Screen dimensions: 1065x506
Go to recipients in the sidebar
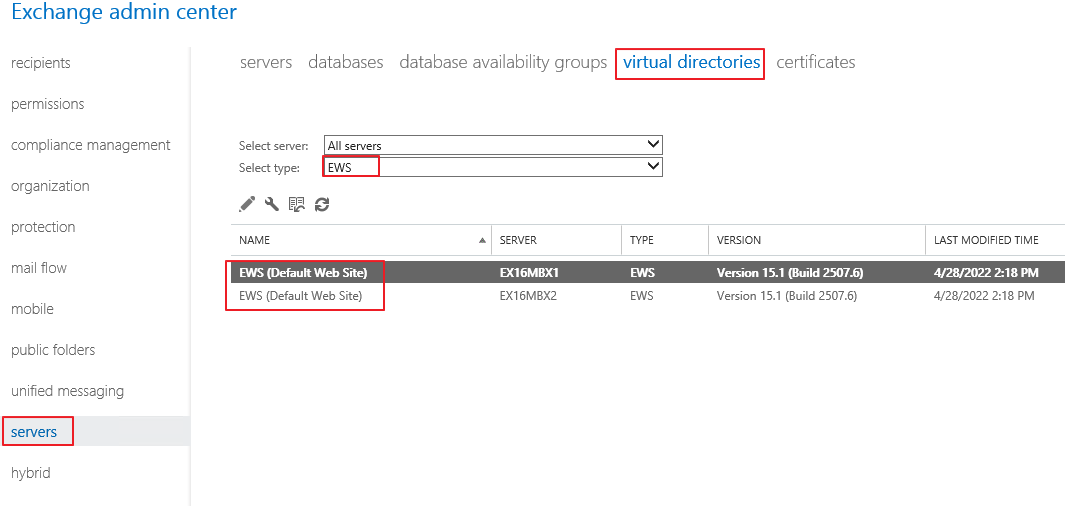pos(41,63)
